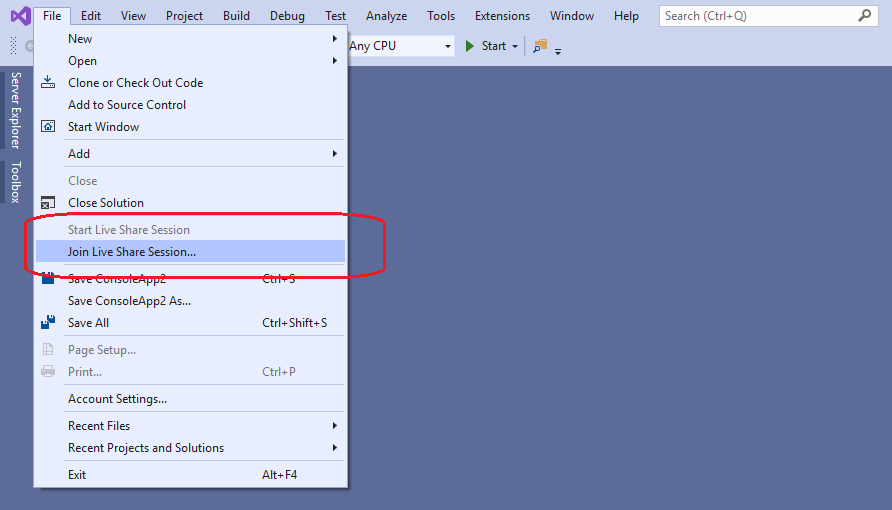Choose Save ConsoleApp2 As...
This screenshot has height=510, width=892.
tap(191, 300)
